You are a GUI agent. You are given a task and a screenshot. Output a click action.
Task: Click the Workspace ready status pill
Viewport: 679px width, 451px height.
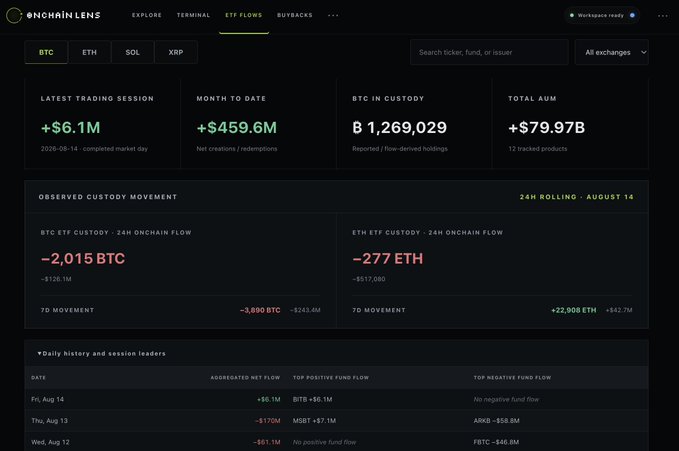pos(602,15)
